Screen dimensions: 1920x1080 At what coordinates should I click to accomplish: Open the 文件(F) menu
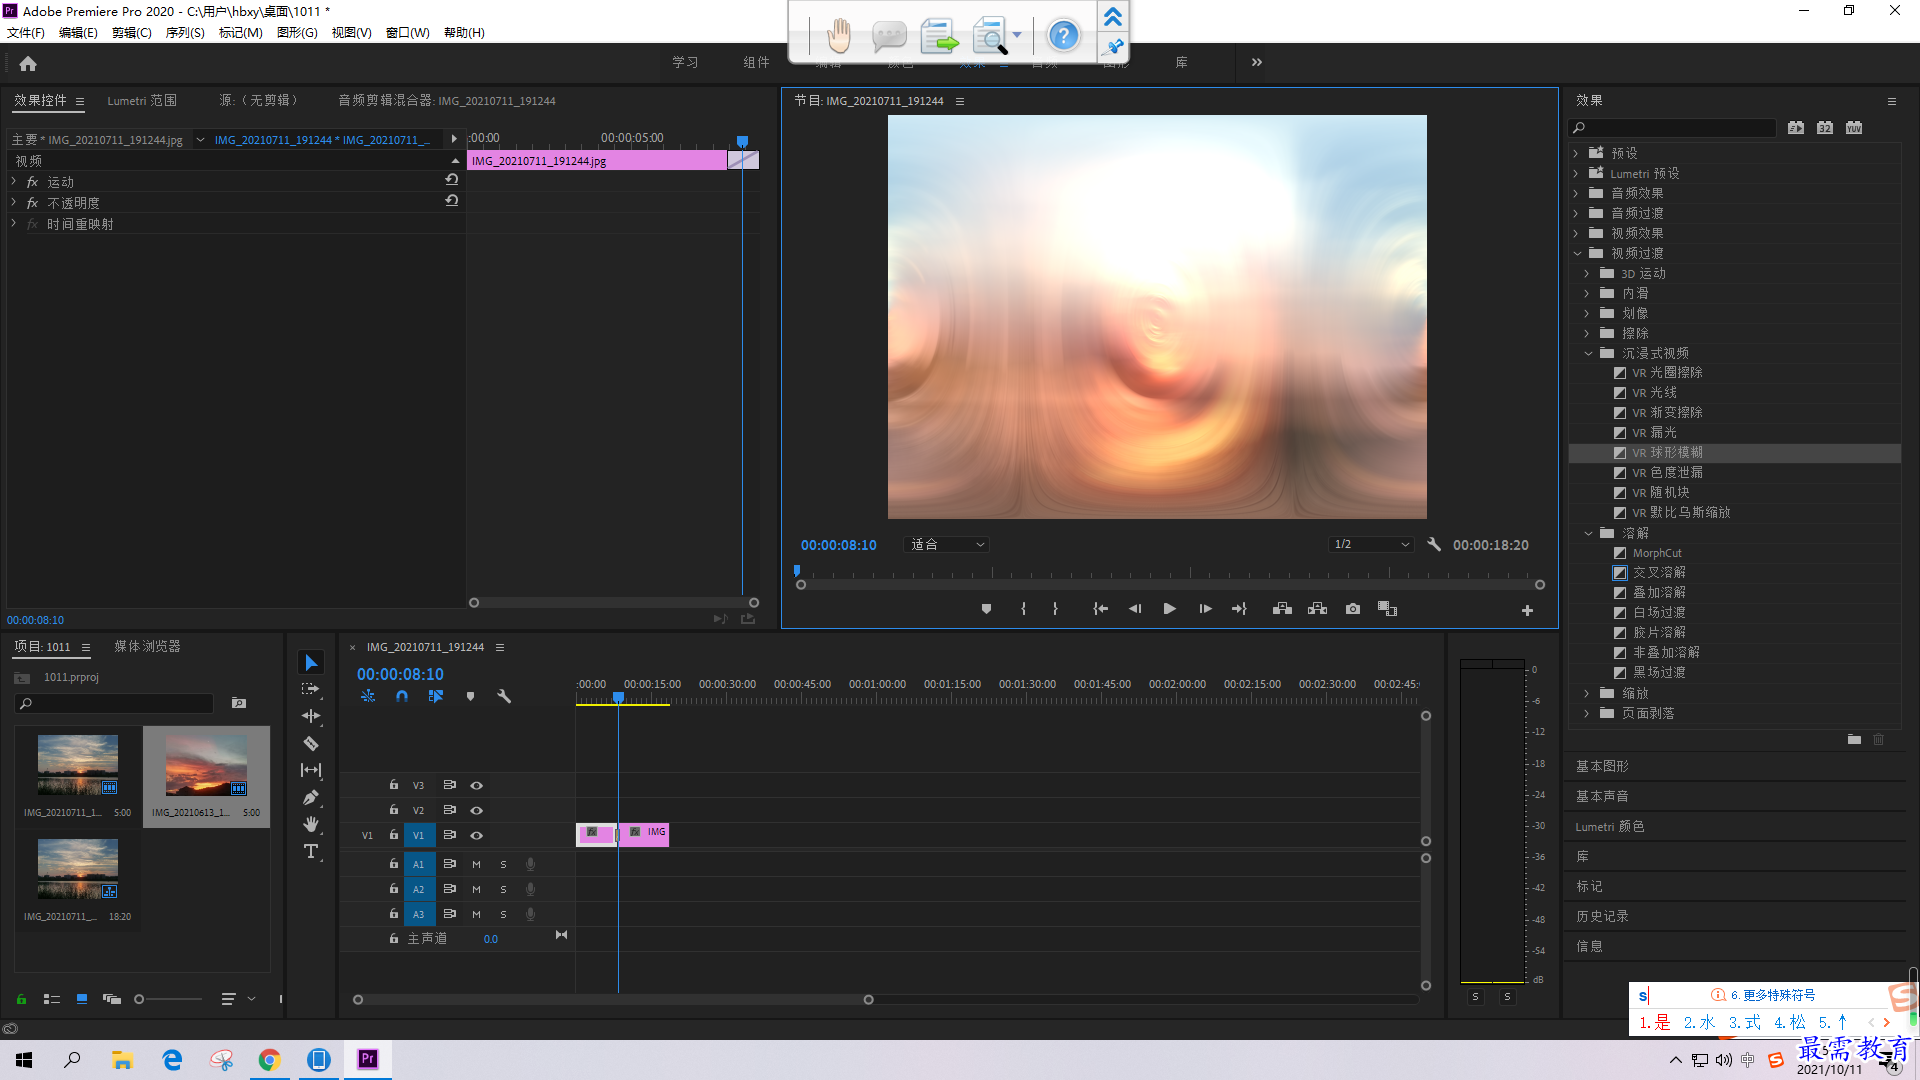(x=26, y=33)
